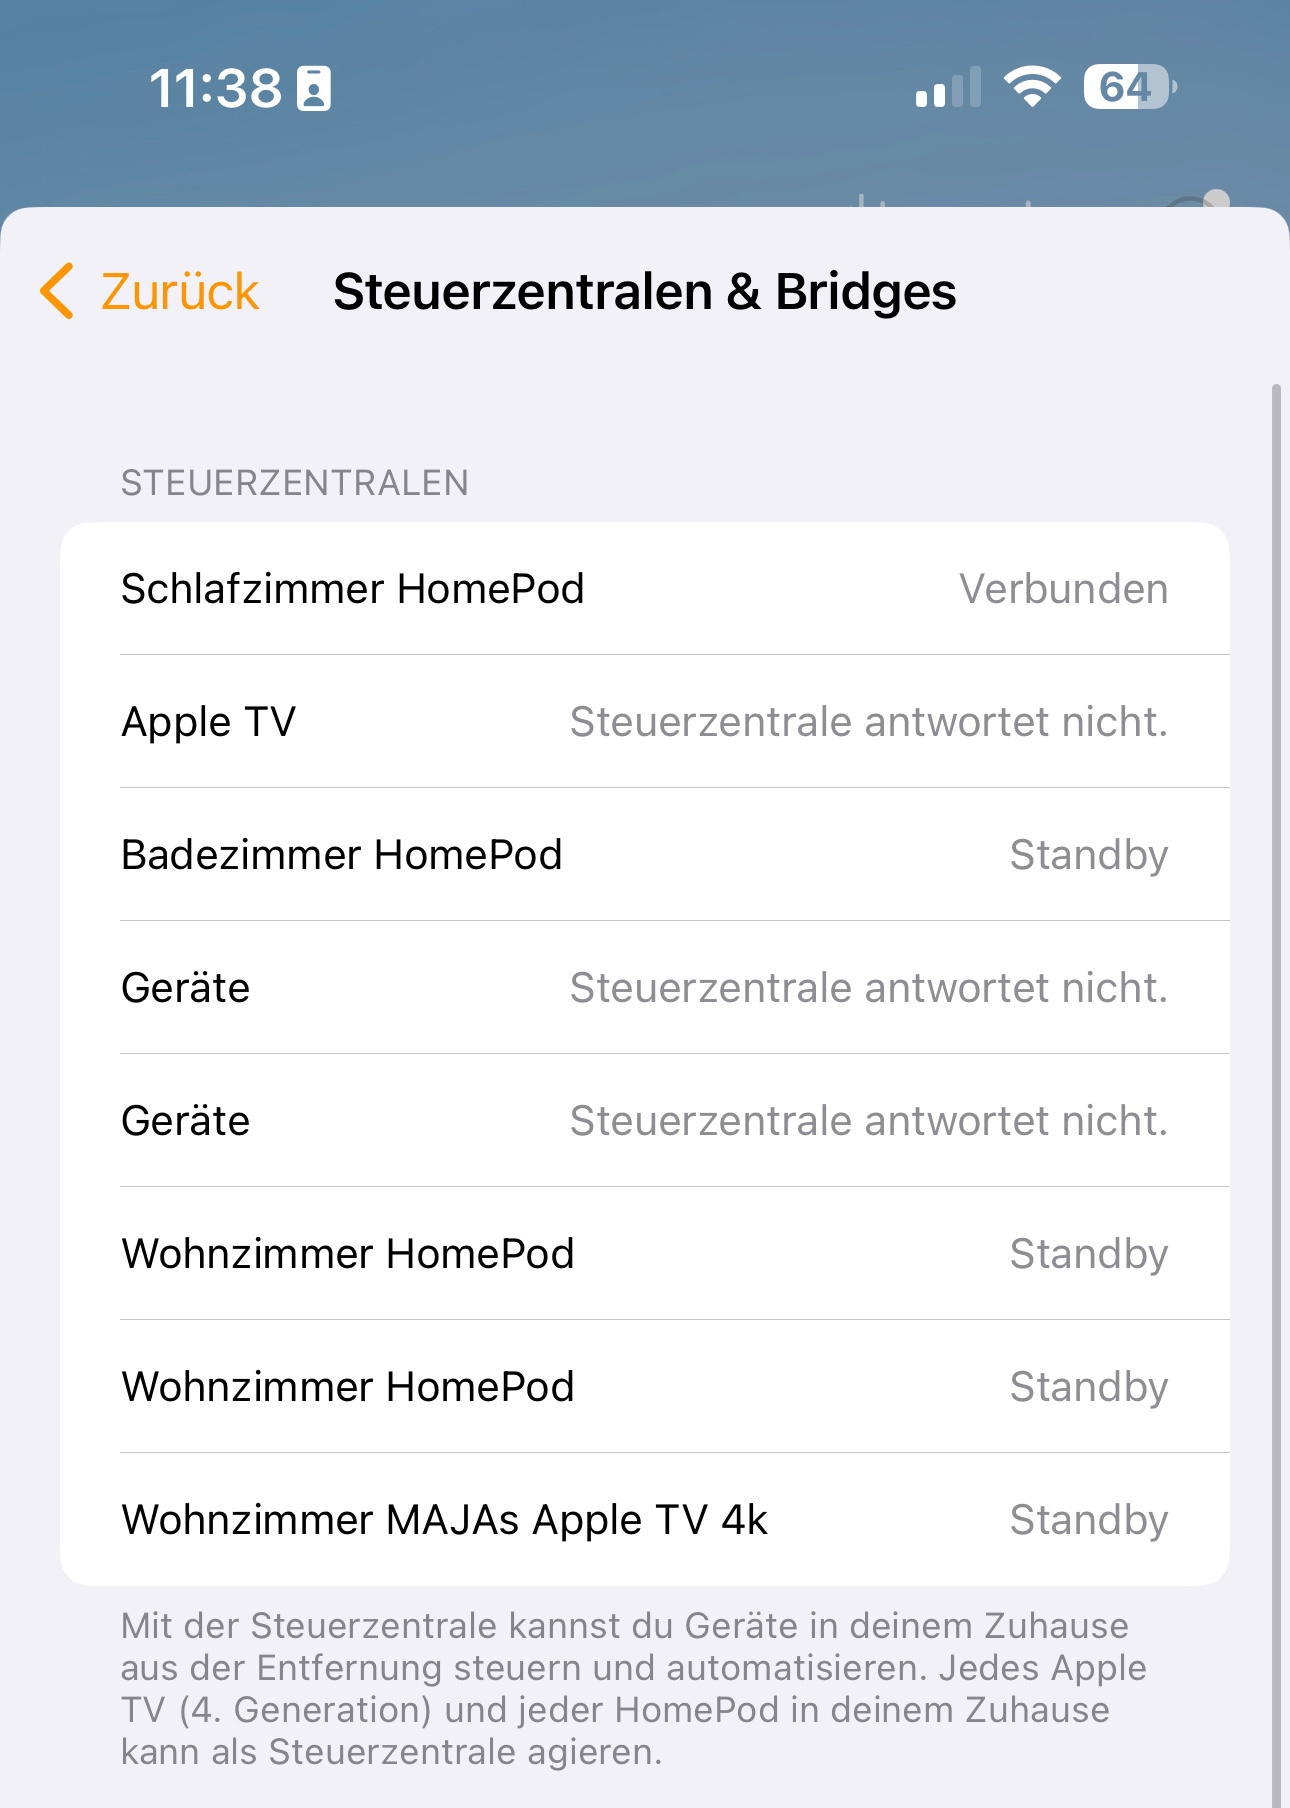
Task: Tap the 11:38 clock in the status bar
Action: 216,88
